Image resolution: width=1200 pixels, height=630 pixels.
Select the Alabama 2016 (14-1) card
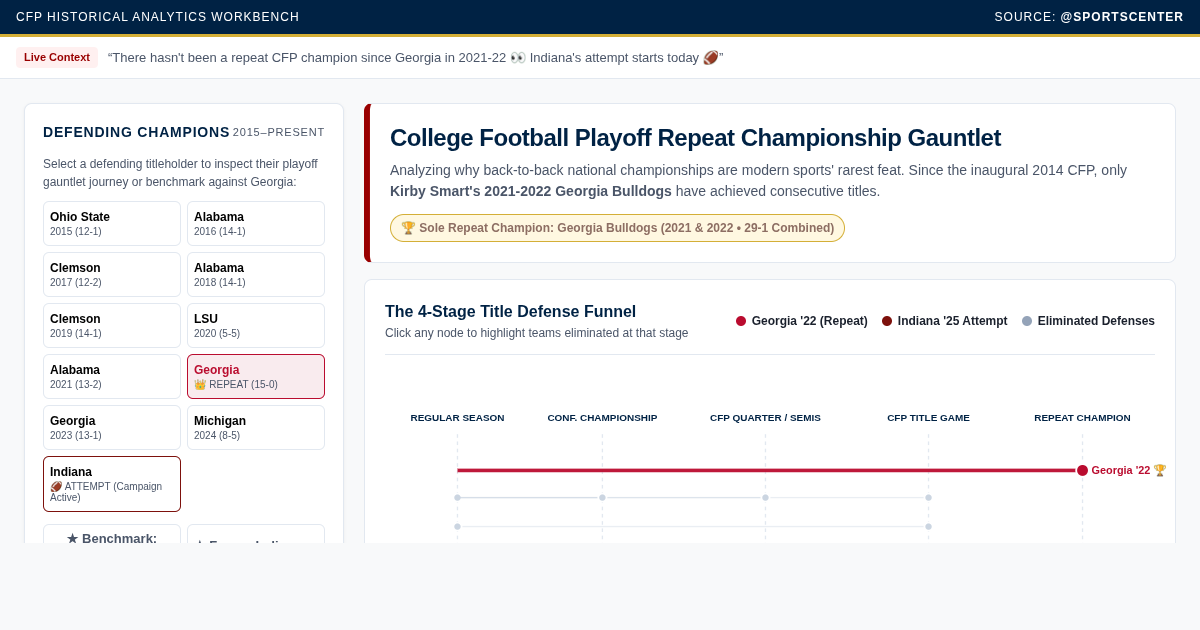[x=256, y=223]
